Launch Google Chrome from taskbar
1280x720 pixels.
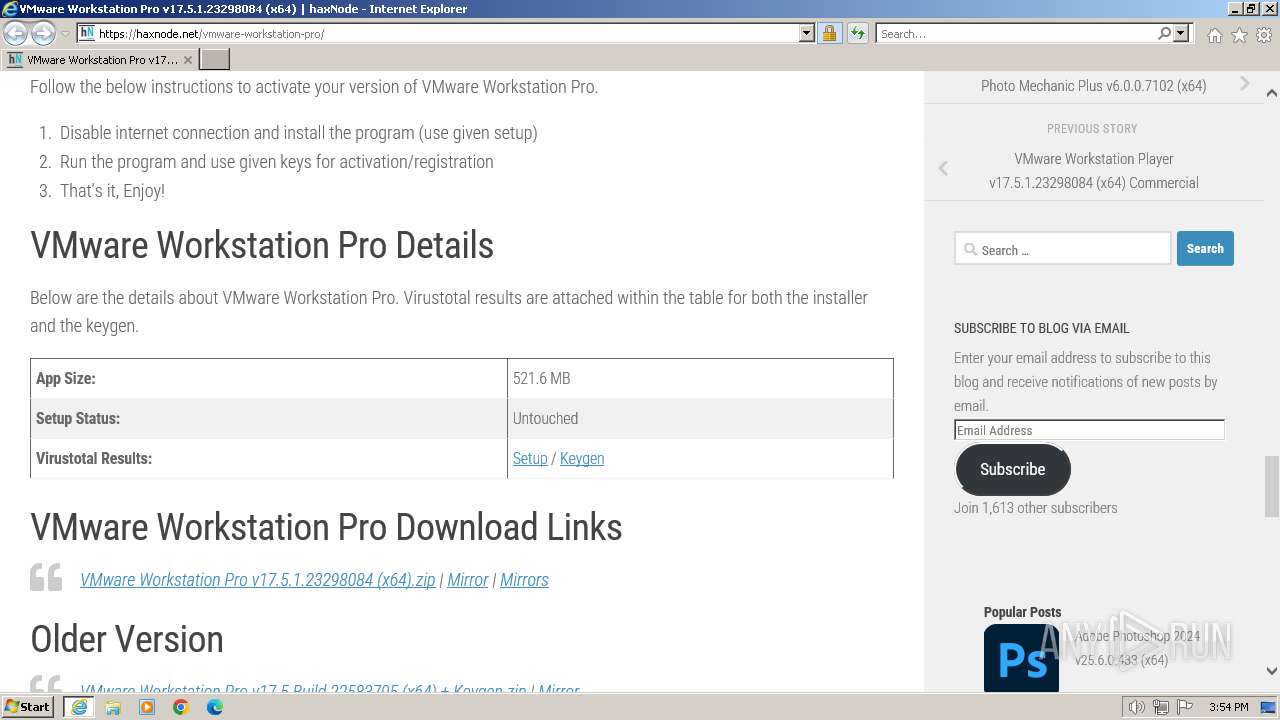(181, 707)
